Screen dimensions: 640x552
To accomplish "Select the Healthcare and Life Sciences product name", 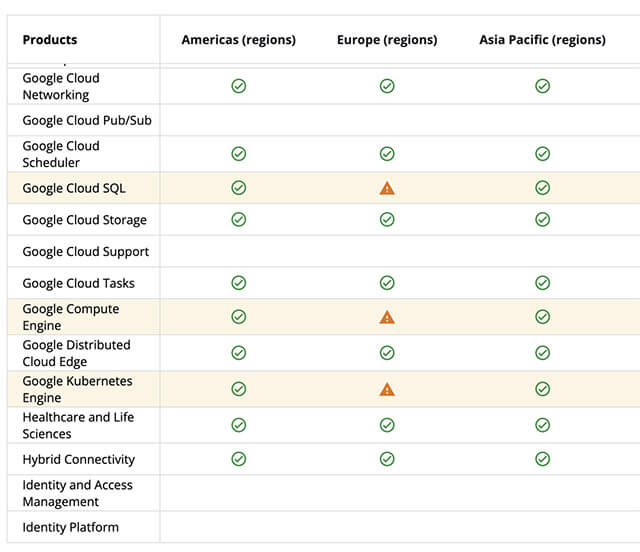I will [x=78, y=425].
